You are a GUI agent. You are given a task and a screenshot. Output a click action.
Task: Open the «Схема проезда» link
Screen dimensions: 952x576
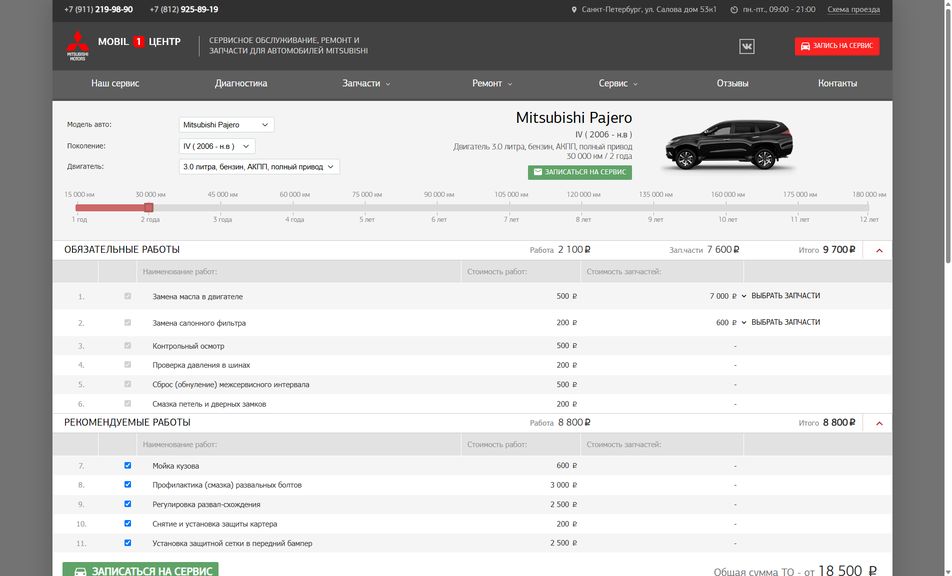click(853, 10)
